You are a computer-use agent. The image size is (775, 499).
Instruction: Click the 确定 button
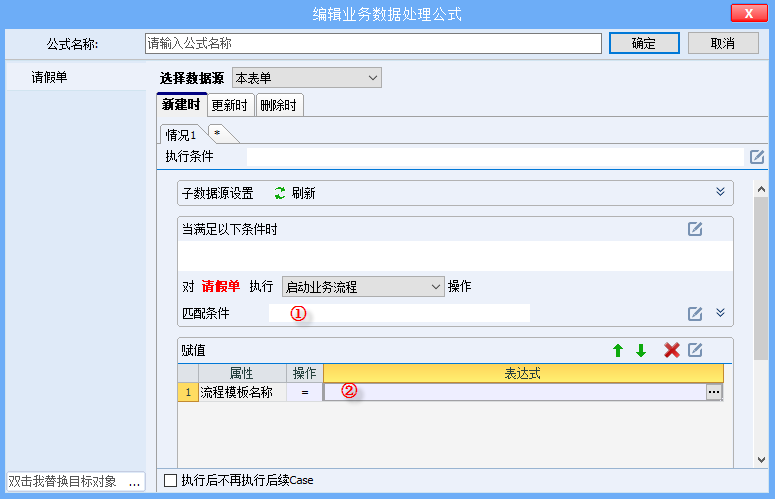click(644, 43)
